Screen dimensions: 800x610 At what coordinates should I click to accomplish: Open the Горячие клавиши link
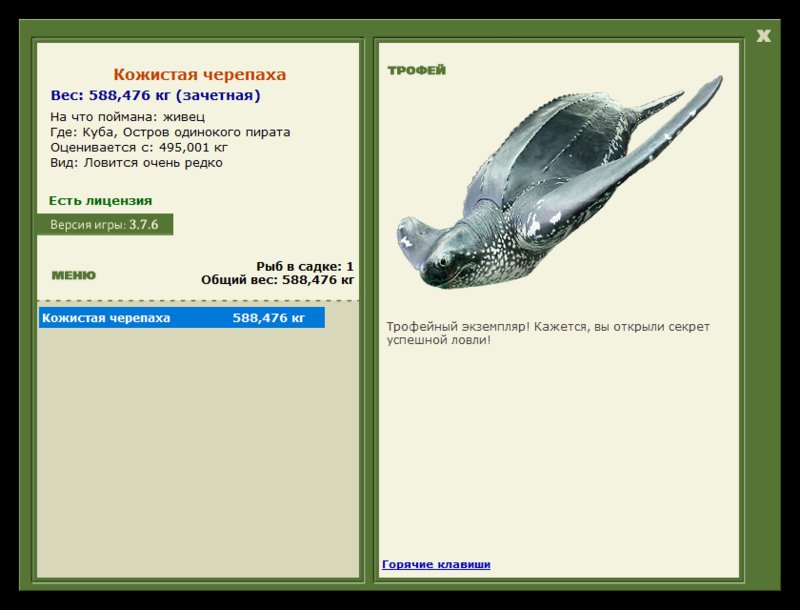click(x=436, y=564)
